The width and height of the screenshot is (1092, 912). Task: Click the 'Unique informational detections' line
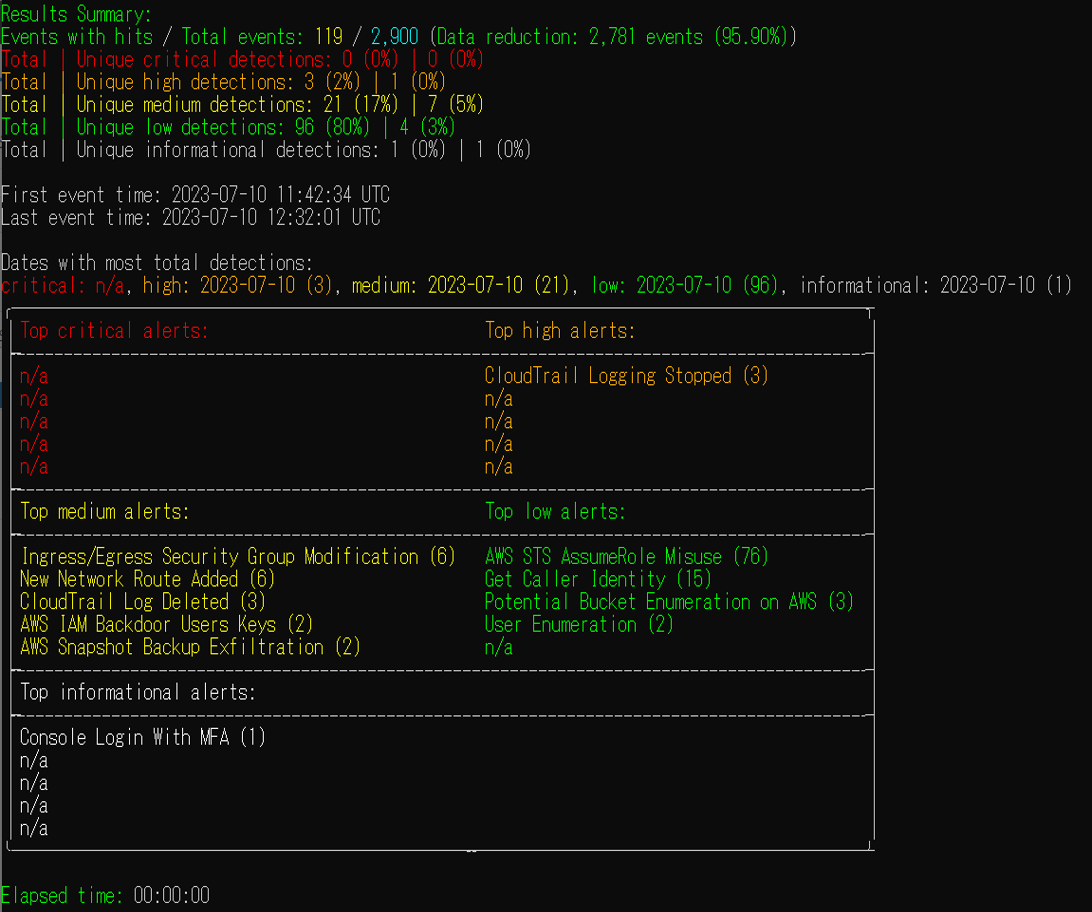coord(266,150)
